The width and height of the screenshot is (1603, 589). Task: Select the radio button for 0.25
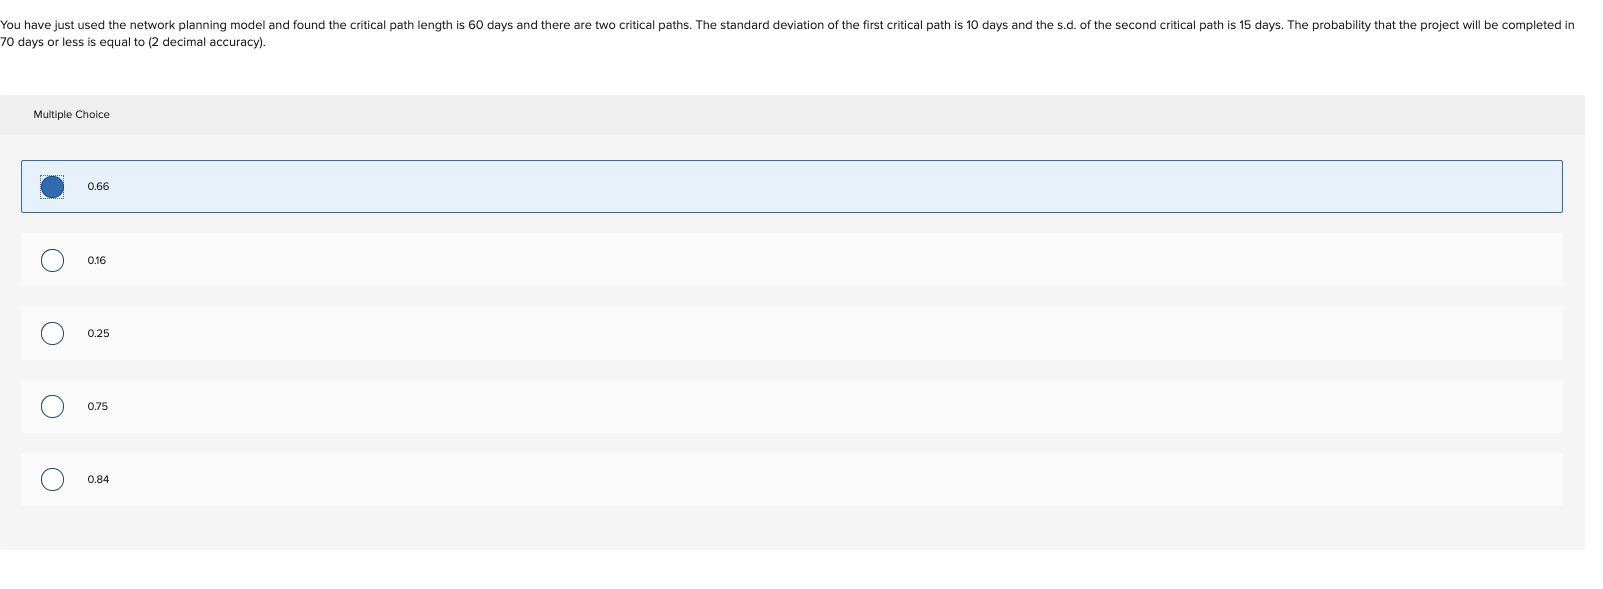(x=52, y=333)
